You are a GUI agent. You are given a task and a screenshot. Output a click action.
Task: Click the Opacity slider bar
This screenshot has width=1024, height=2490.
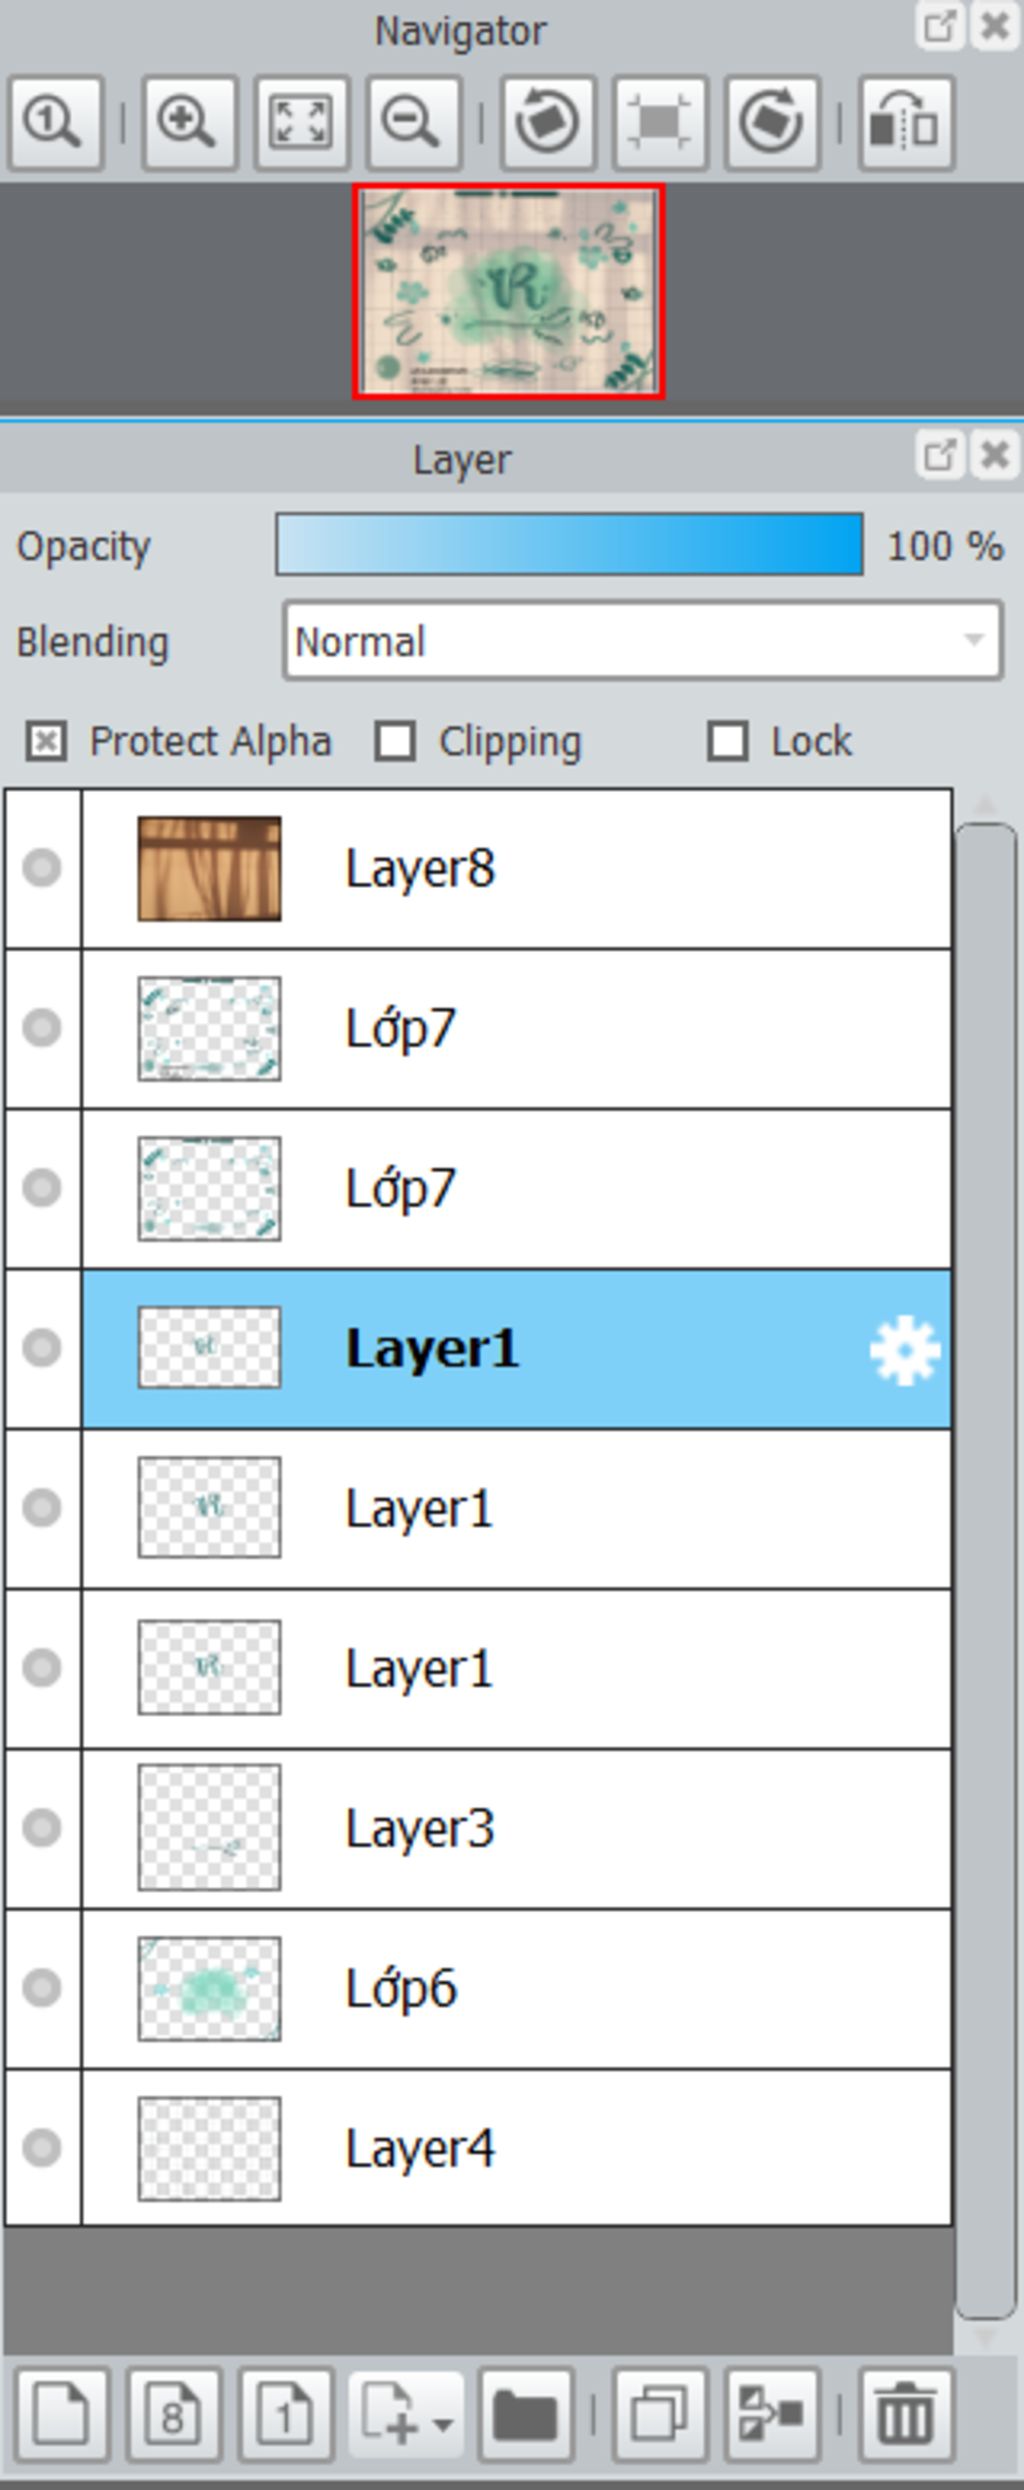coord(570,545)
